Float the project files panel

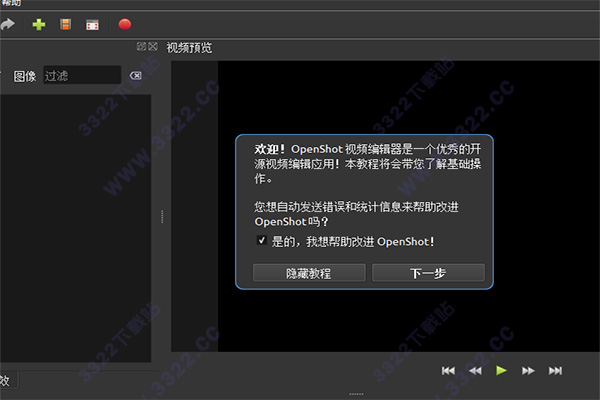pyautogui.click(x=141, y=46)
